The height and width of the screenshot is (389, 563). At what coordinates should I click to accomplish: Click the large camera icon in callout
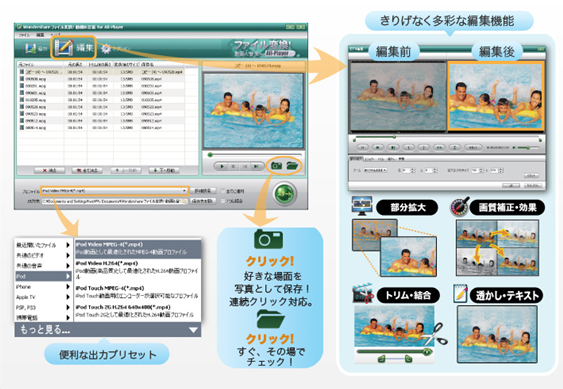(x=268, y=239)
